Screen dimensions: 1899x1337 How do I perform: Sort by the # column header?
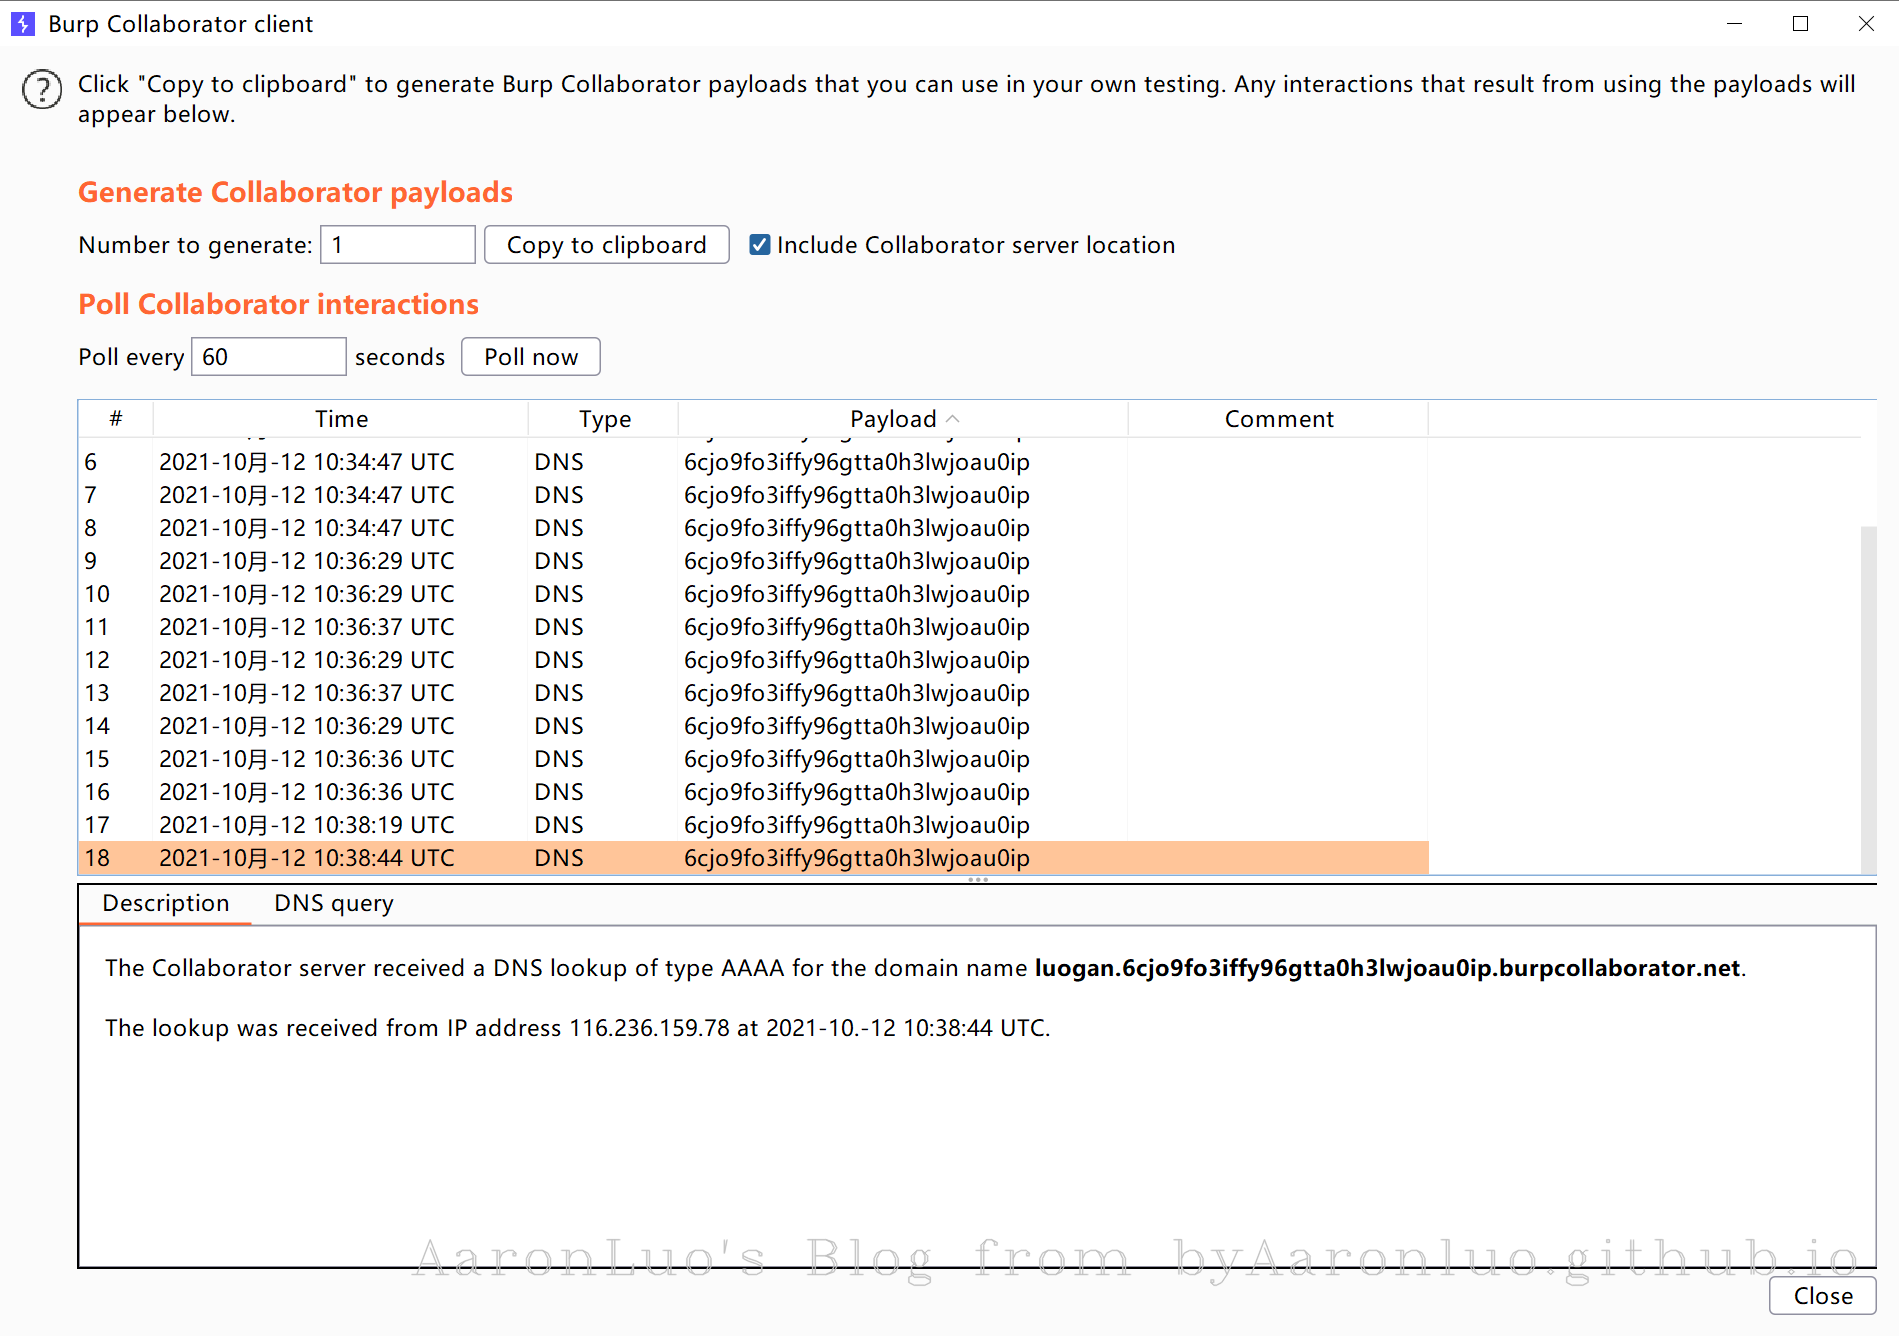tap(116, 419)
